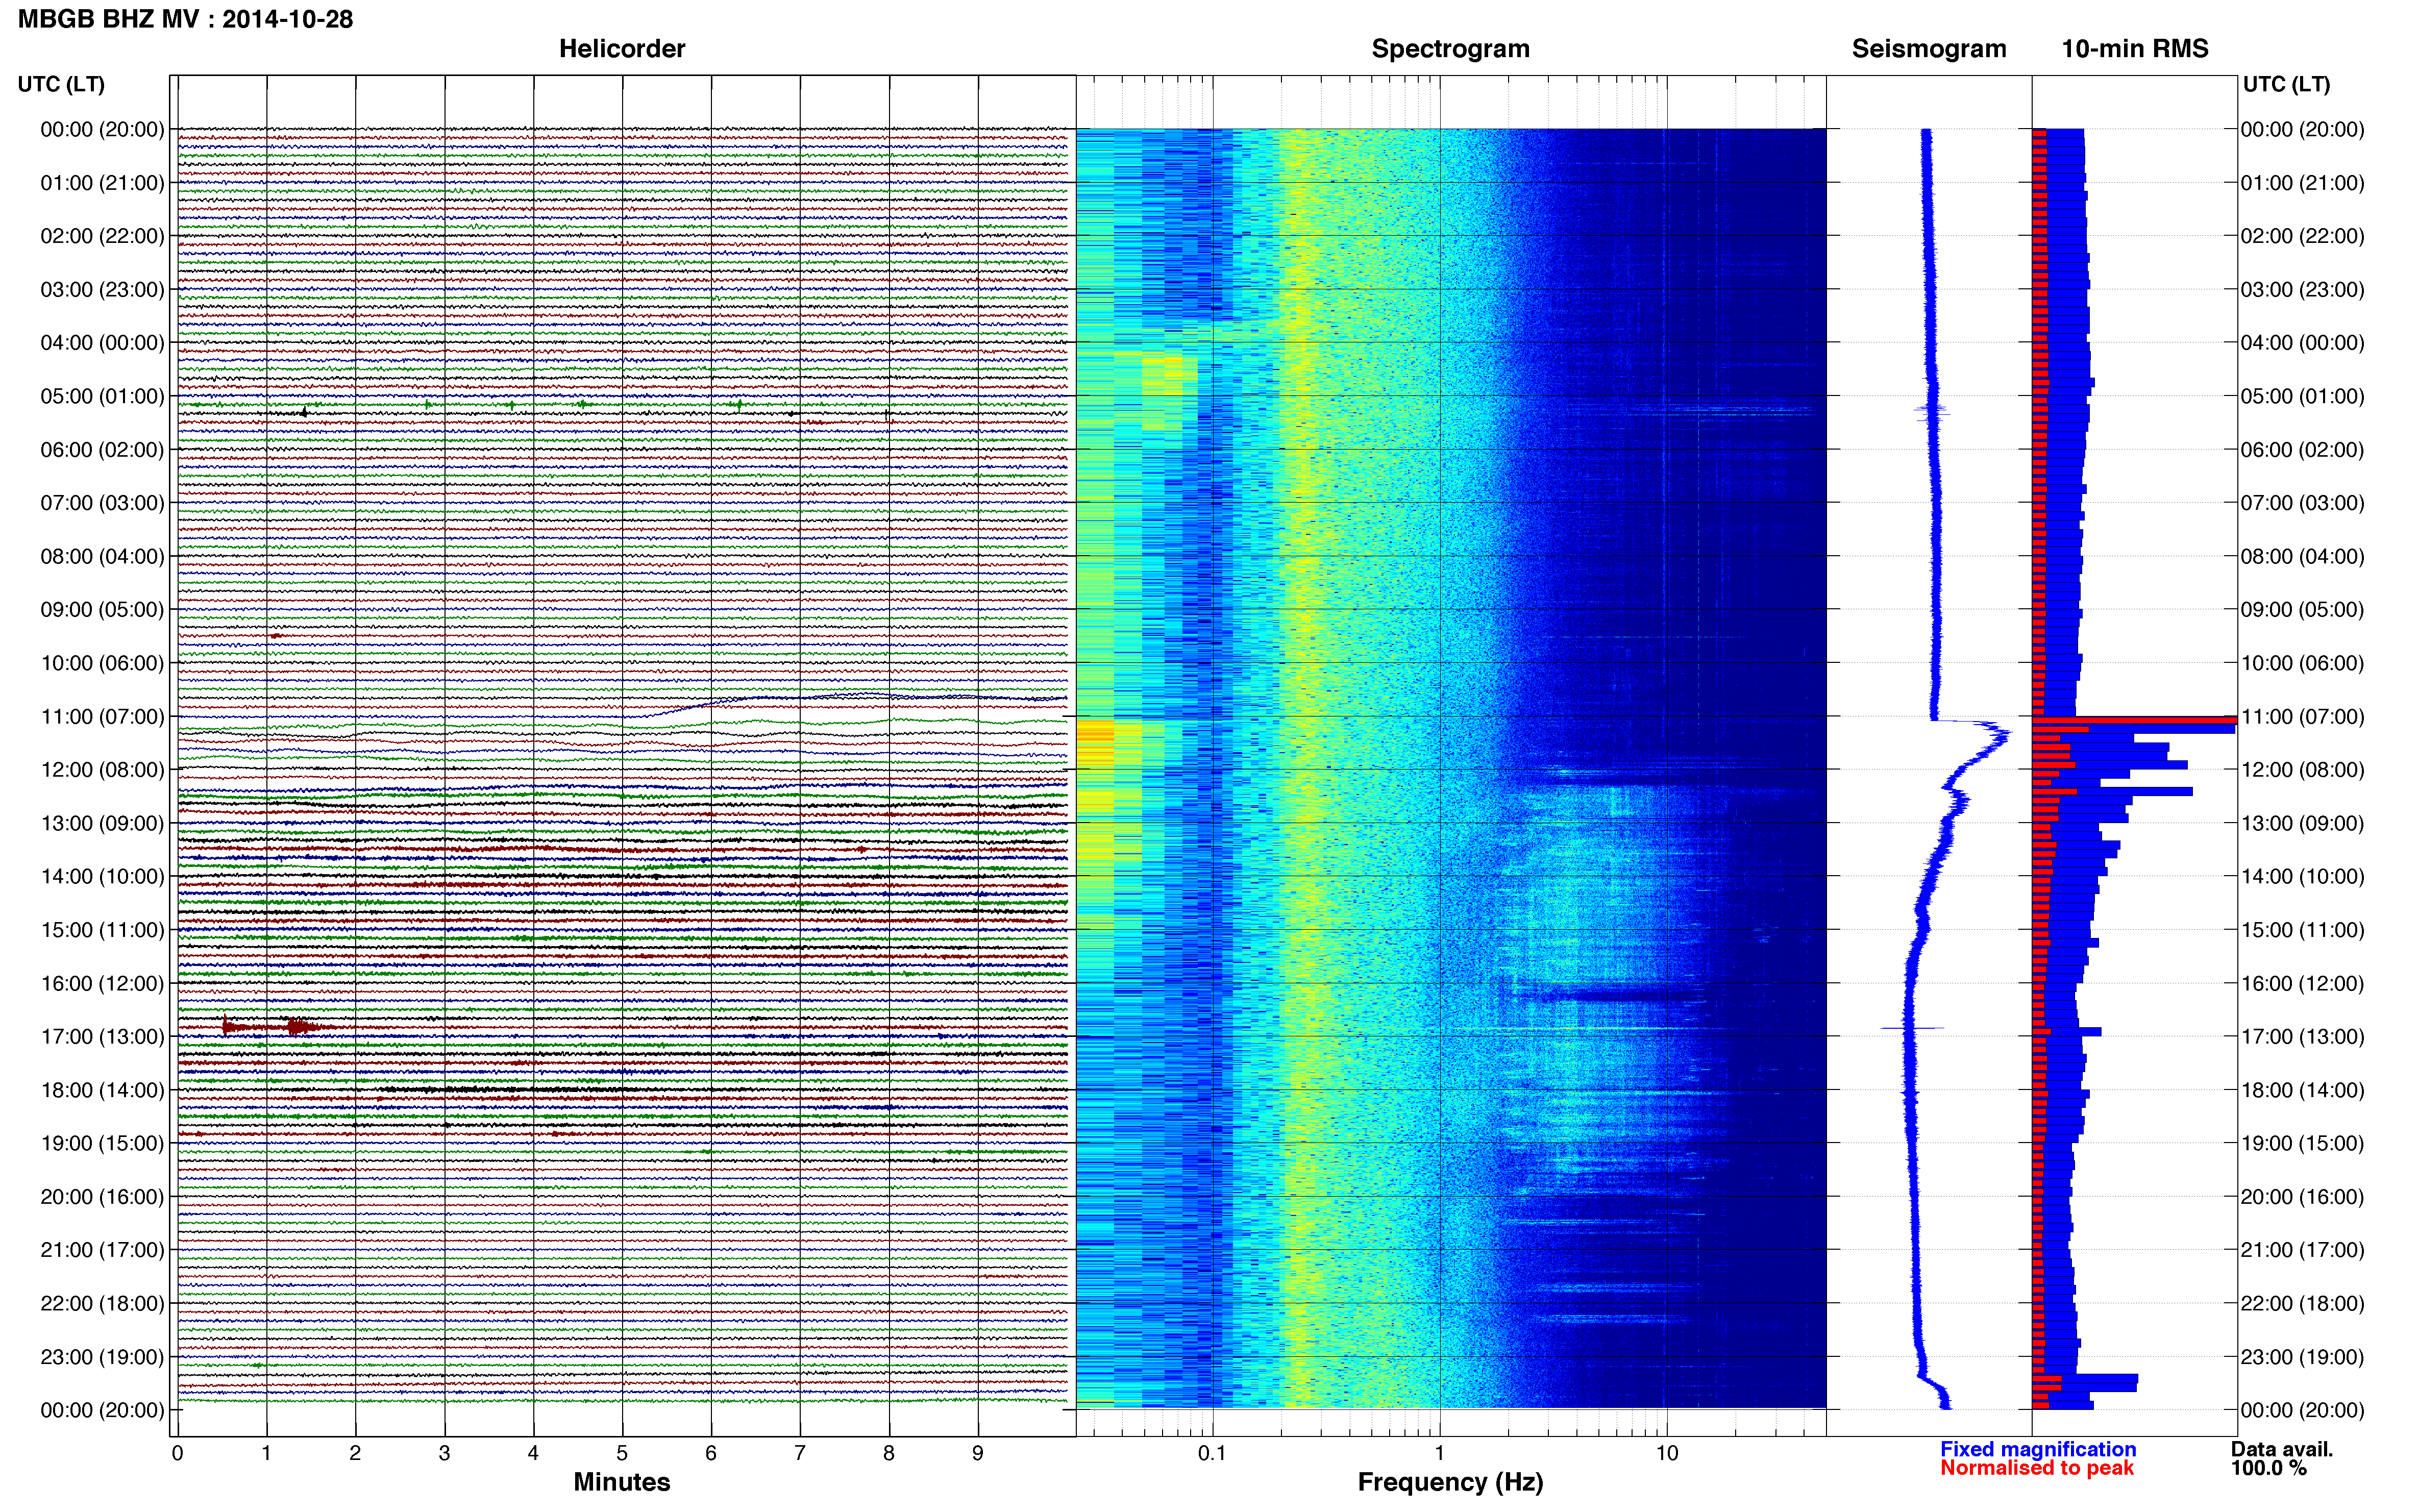Select the 'Helicorder' panel heading
This screenshot has height=1512, width=2419.
(x=622, y=49)
